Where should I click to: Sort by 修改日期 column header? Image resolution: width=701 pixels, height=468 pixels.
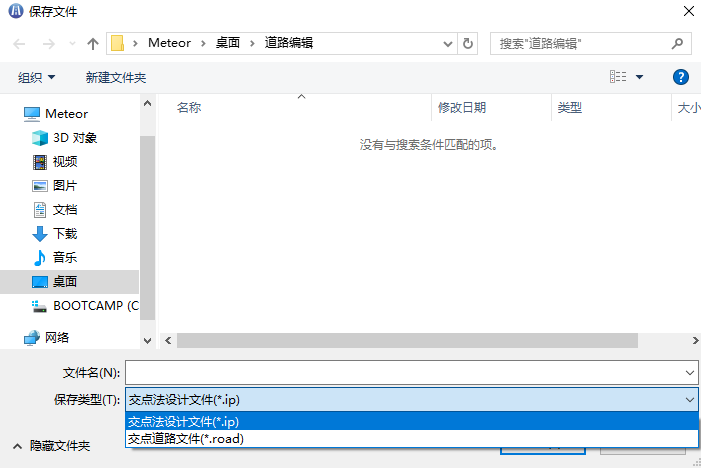click(462, 108)
